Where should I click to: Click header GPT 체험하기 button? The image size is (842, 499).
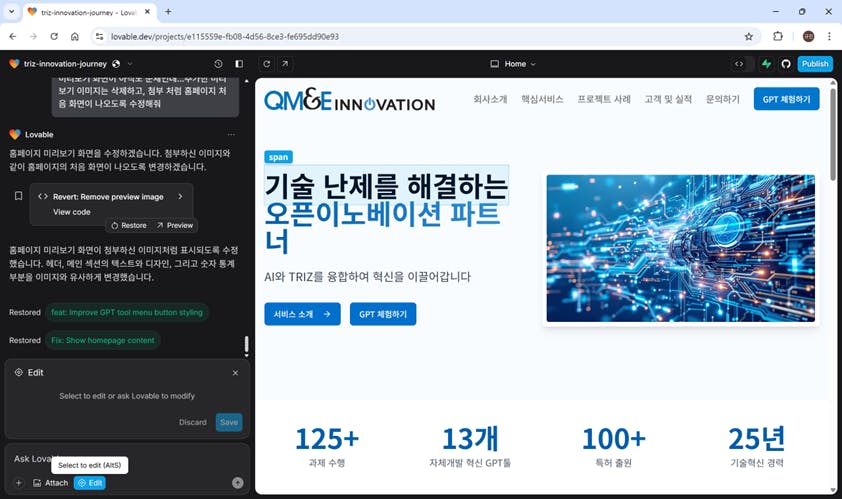click(786, 99)
